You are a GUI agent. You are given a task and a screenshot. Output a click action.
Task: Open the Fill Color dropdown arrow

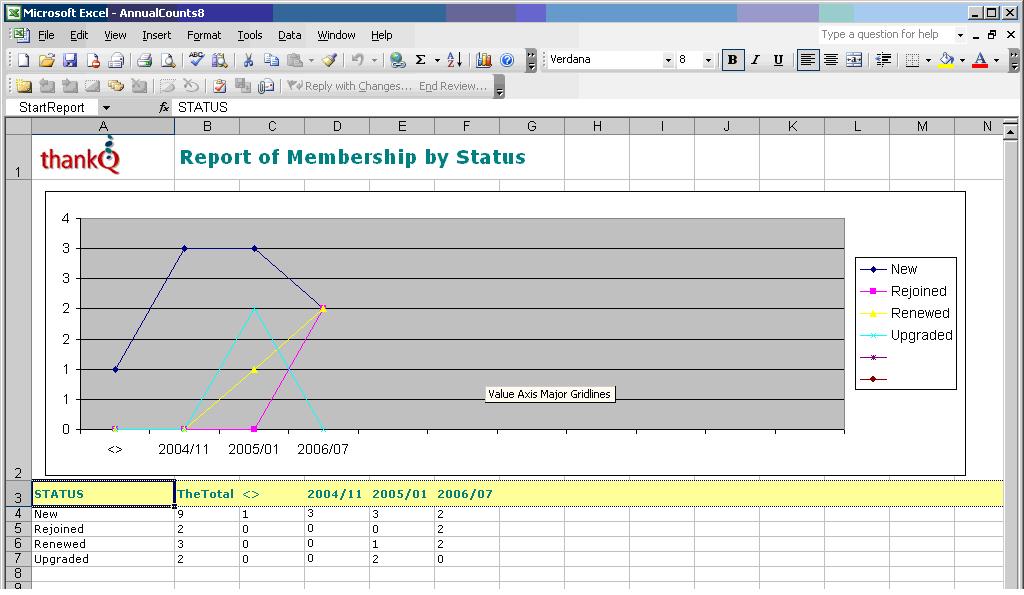[x=962, y=60]
